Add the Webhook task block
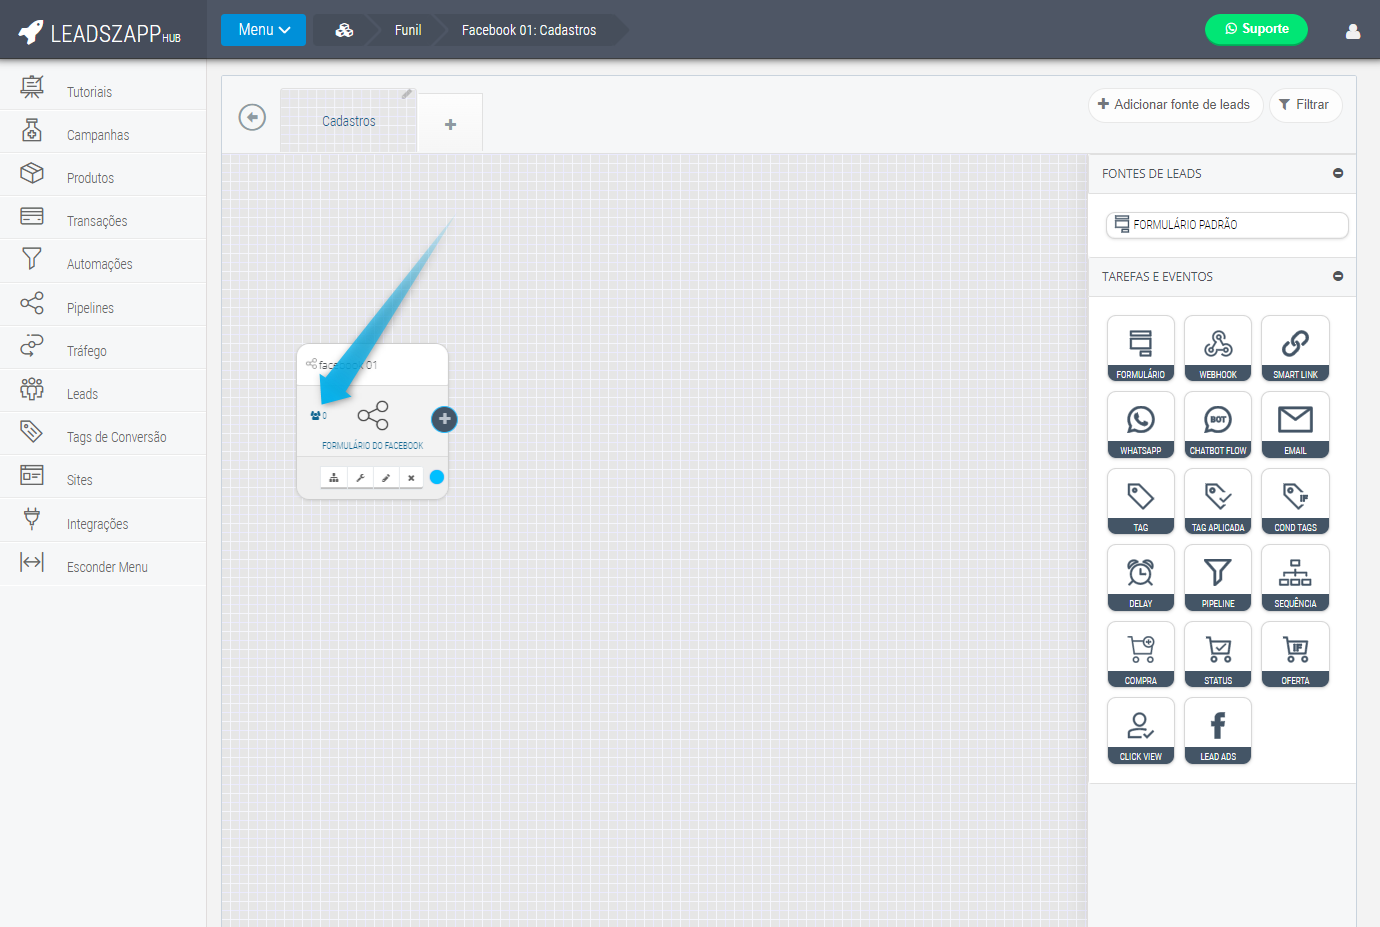This screenshot has width=1380, height=927. 1217,348
